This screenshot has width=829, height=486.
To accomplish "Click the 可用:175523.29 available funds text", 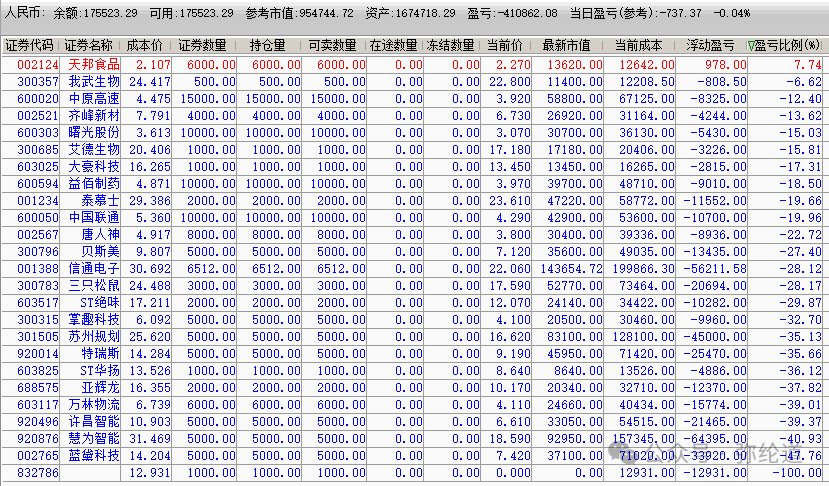I will tap(191, 13).
